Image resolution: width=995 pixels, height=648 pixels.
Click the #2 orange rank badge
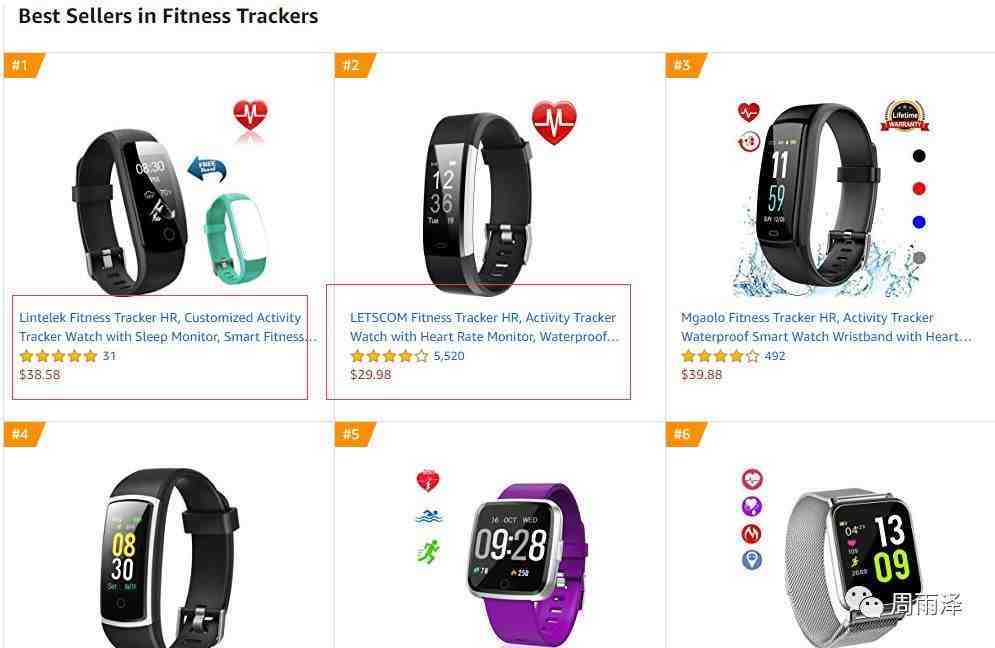click(x=354, y=65)
